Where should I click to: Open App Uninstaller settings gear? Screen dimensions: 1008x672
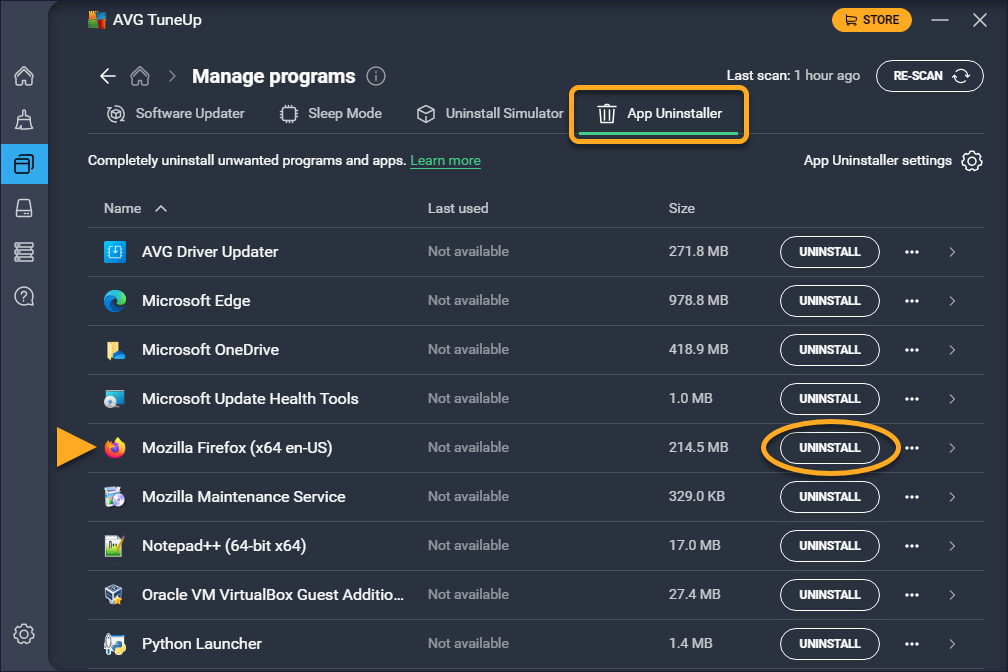(972, 161)
